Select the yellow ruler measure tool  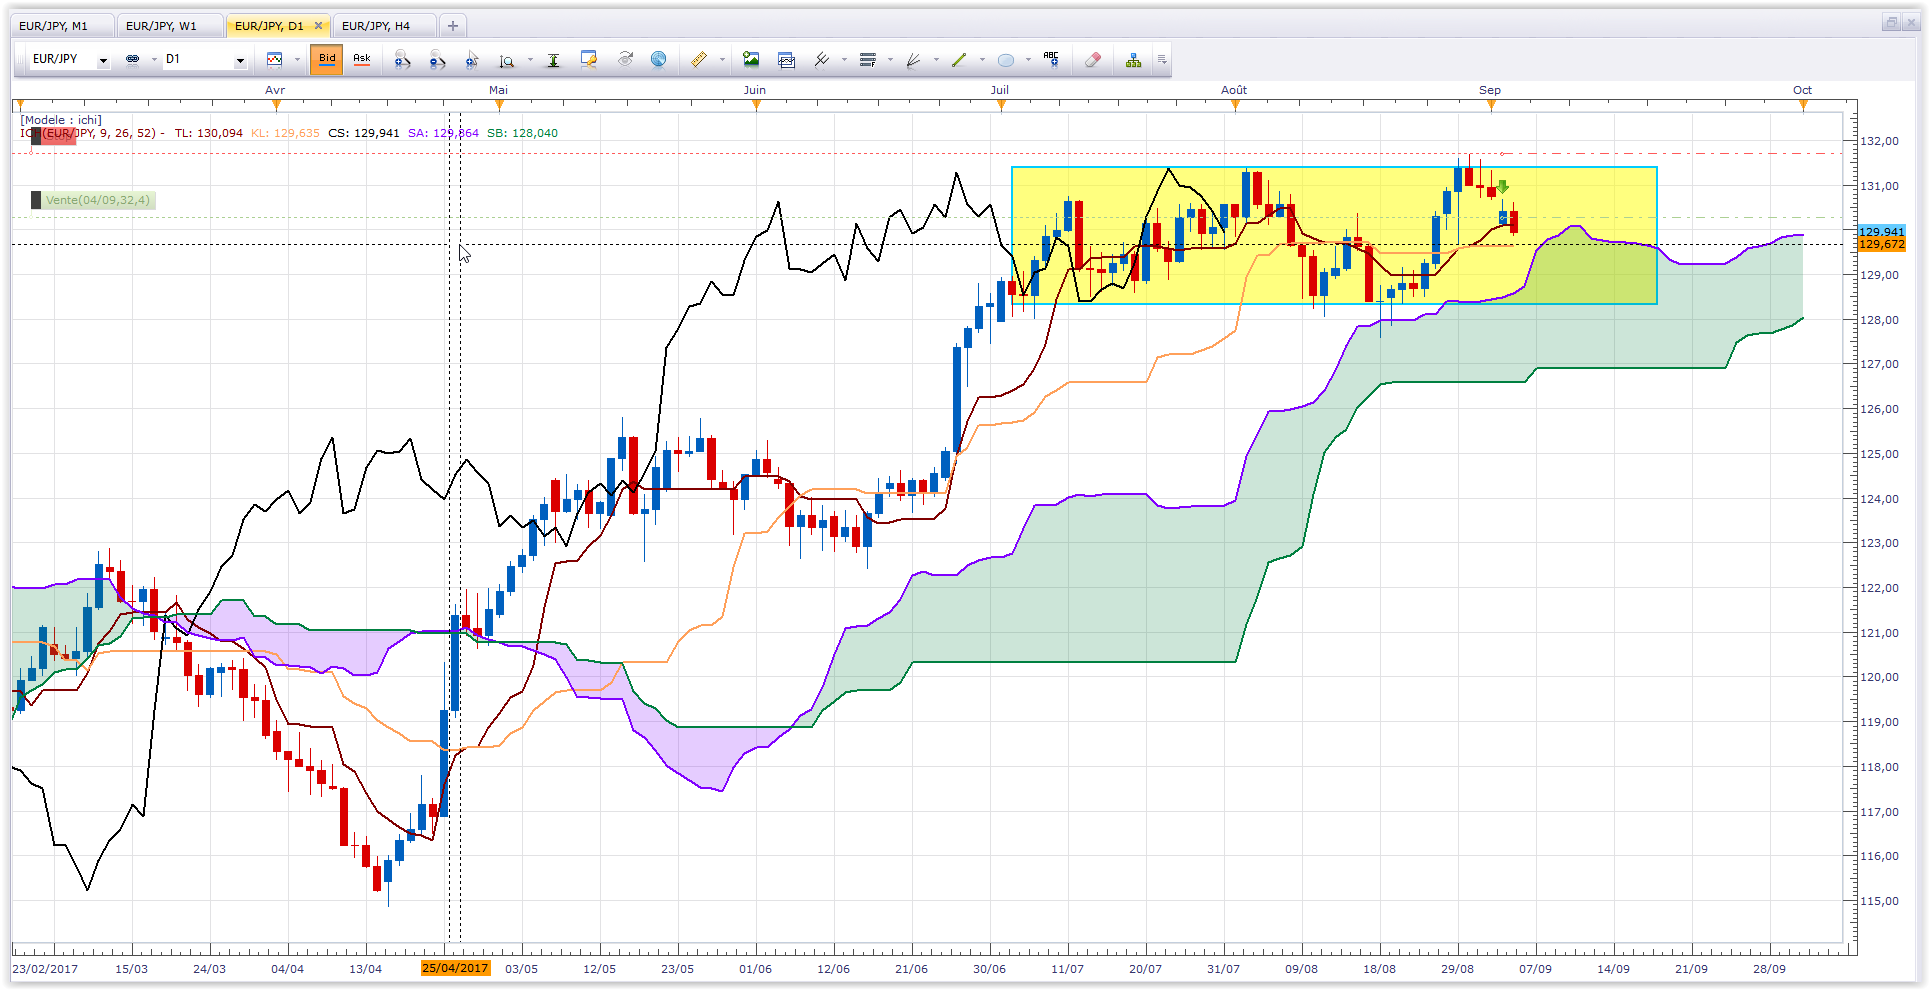coord(699,60)
